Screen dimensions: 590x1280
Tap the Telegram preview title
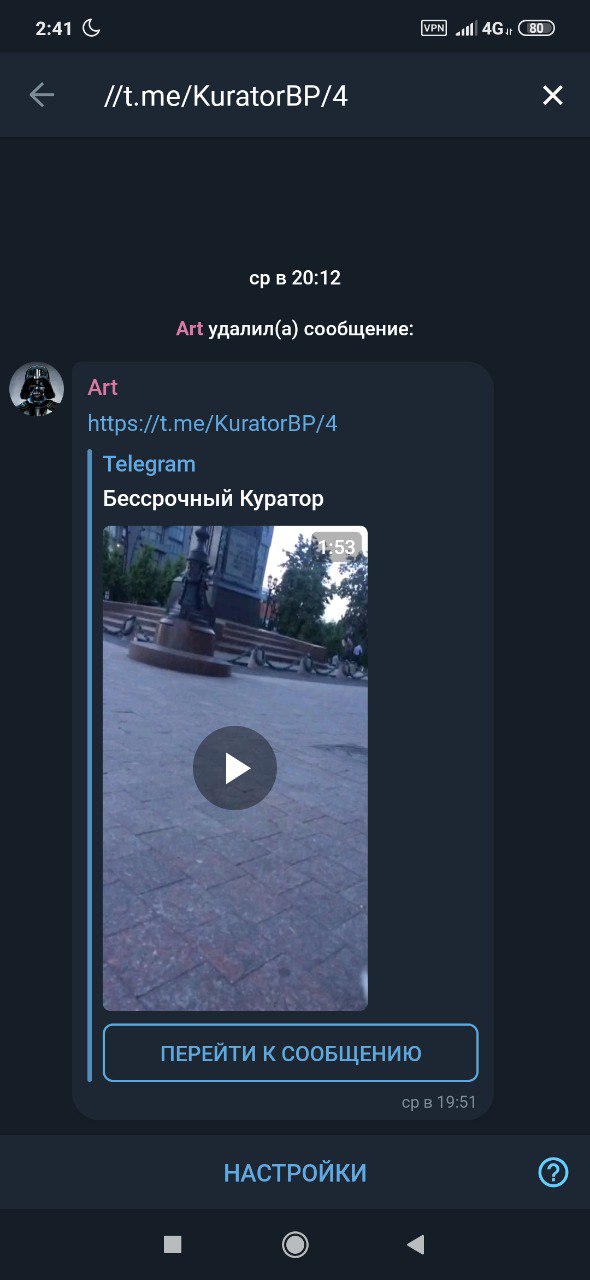coord(149,464)
